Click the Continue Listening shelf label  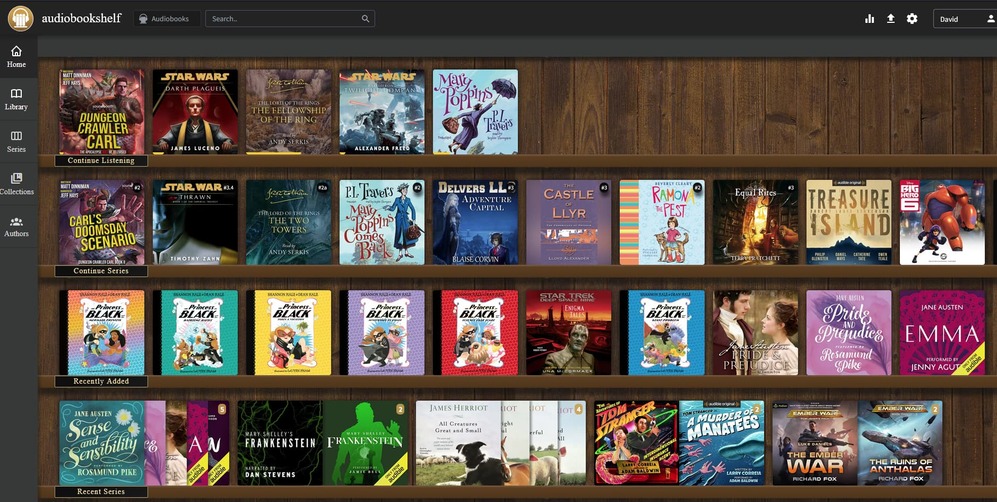[x=101, y=161]
